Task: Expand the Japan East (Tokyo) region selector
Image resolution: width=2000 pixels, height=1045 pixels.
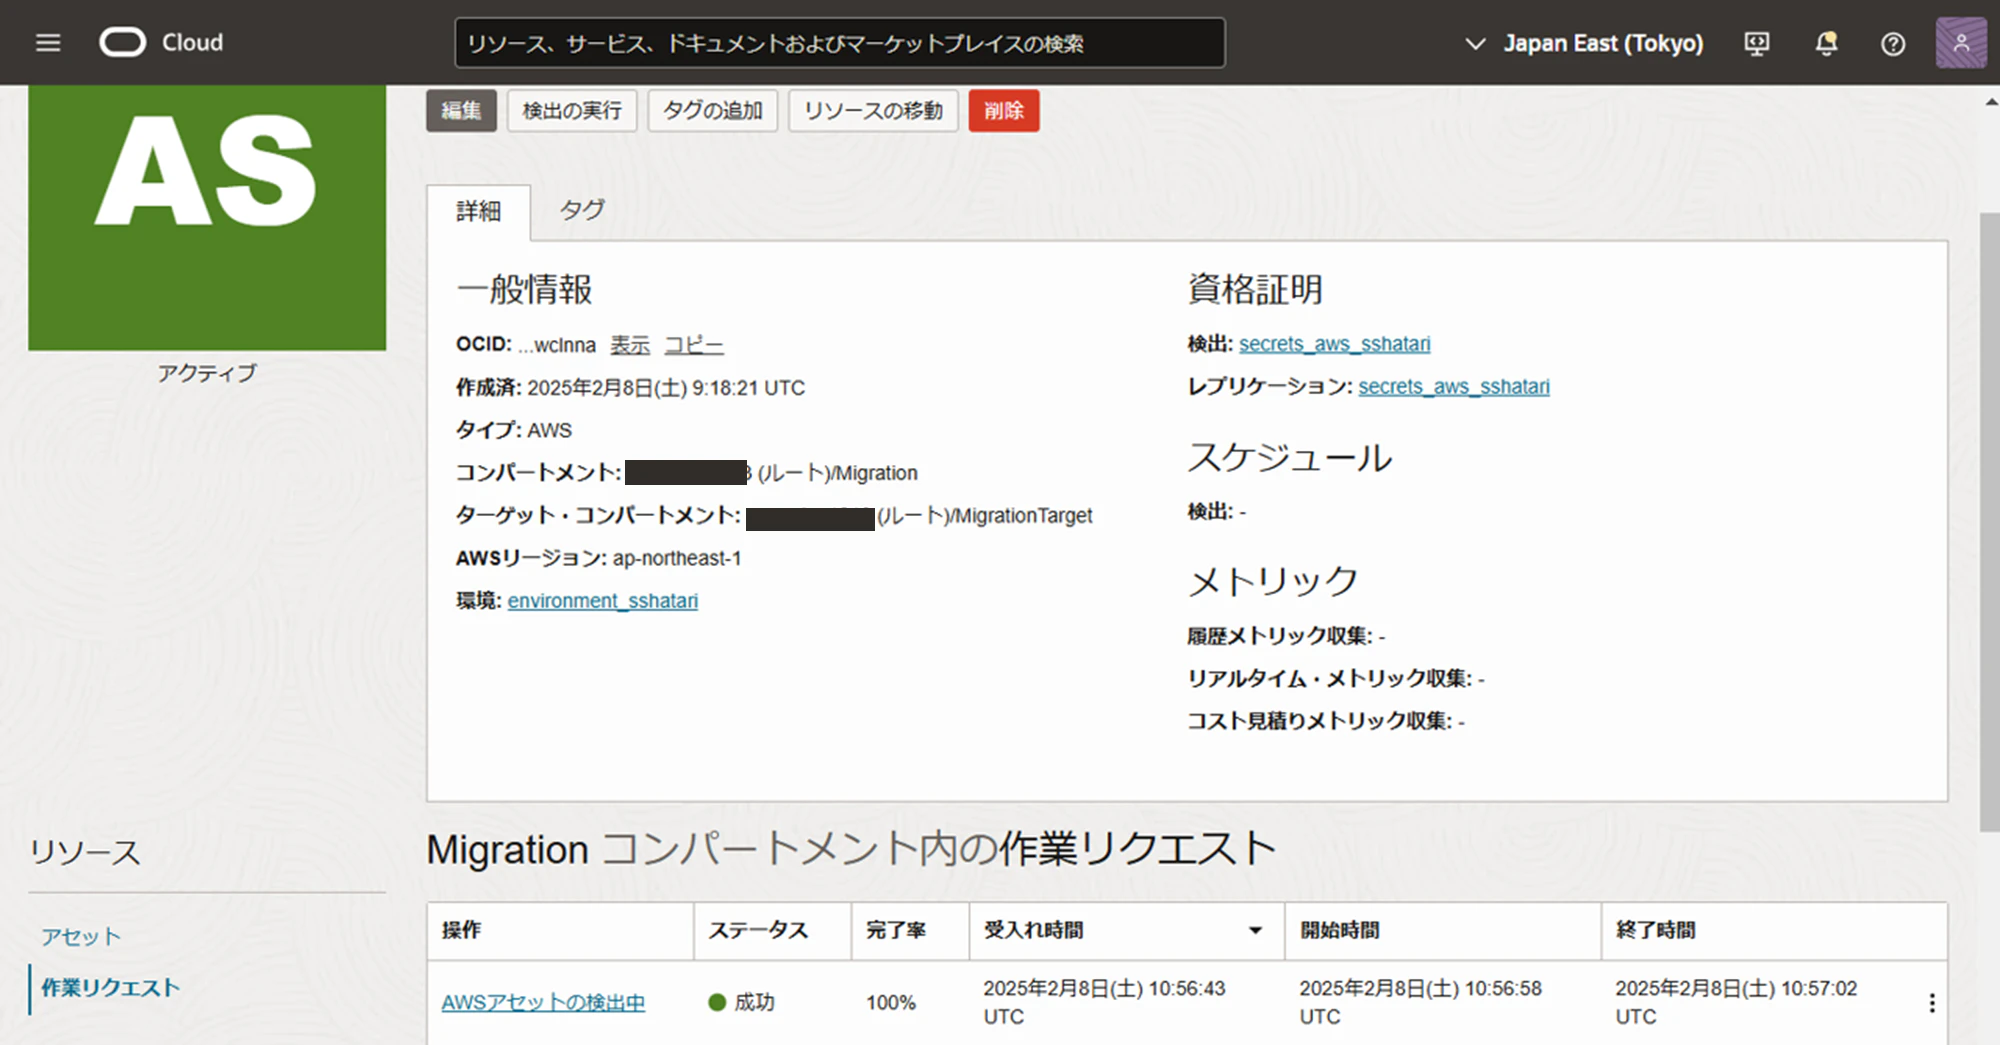Action: [1584, 43]
